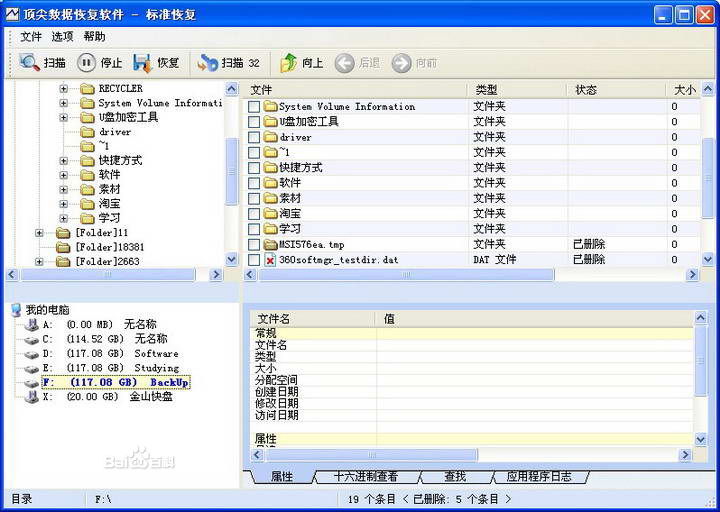720x512 pixels.
Task: Click properties panel horizontal scrollbar thumb
Action: [x=371, y=455]
